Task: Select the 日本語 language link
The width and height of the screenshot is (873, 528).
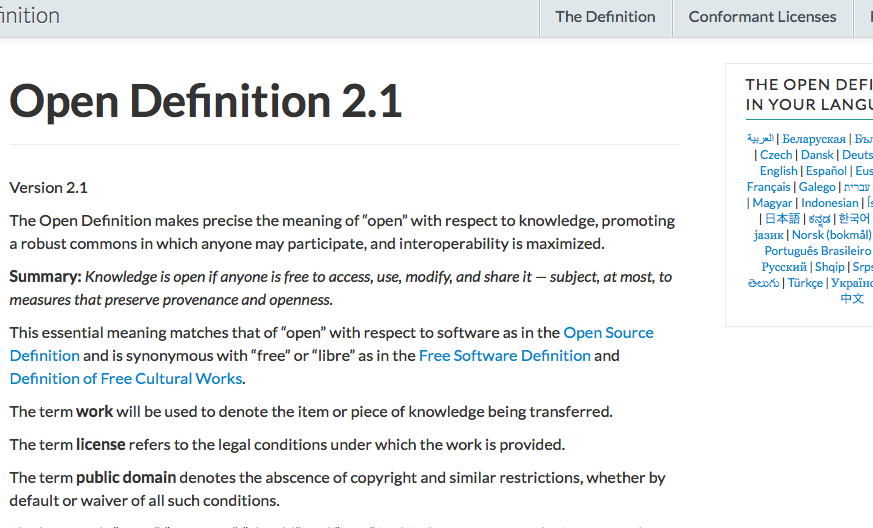Action: 782,219
